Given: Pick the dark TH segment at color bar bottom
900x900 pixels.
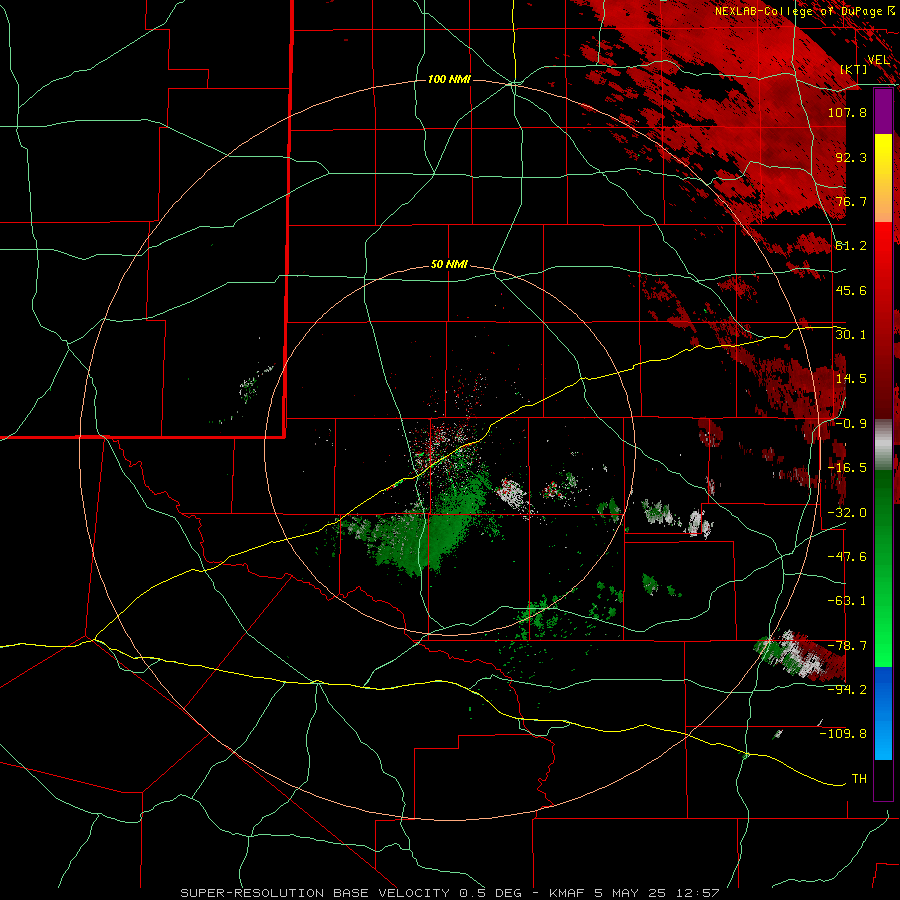Looking at the screenshot, I should 883,779.
